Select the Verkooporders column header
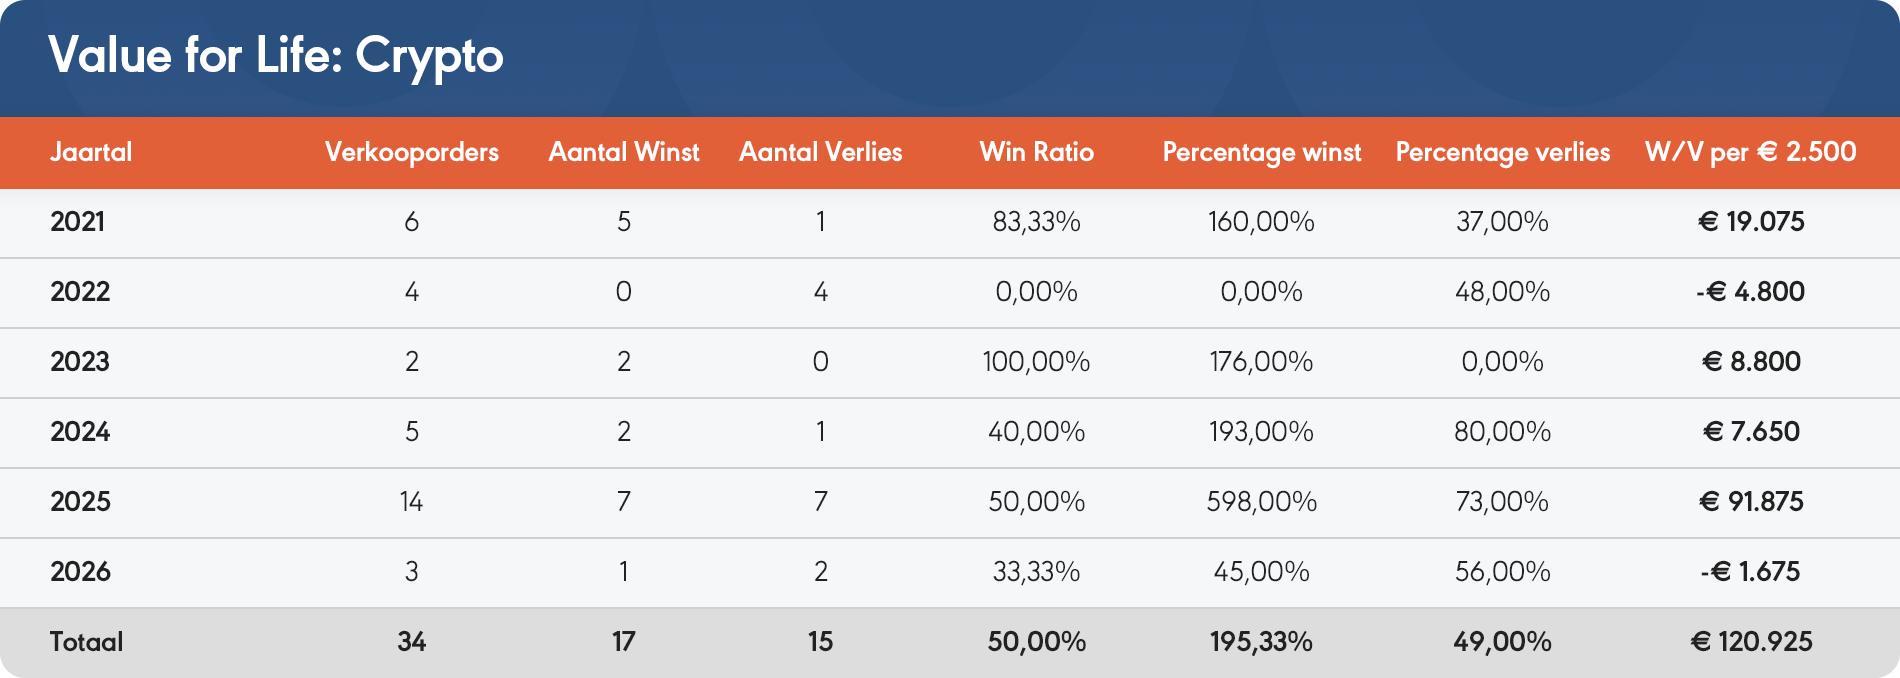Screen dimensions: 1900x678 (x=412, y=152)
